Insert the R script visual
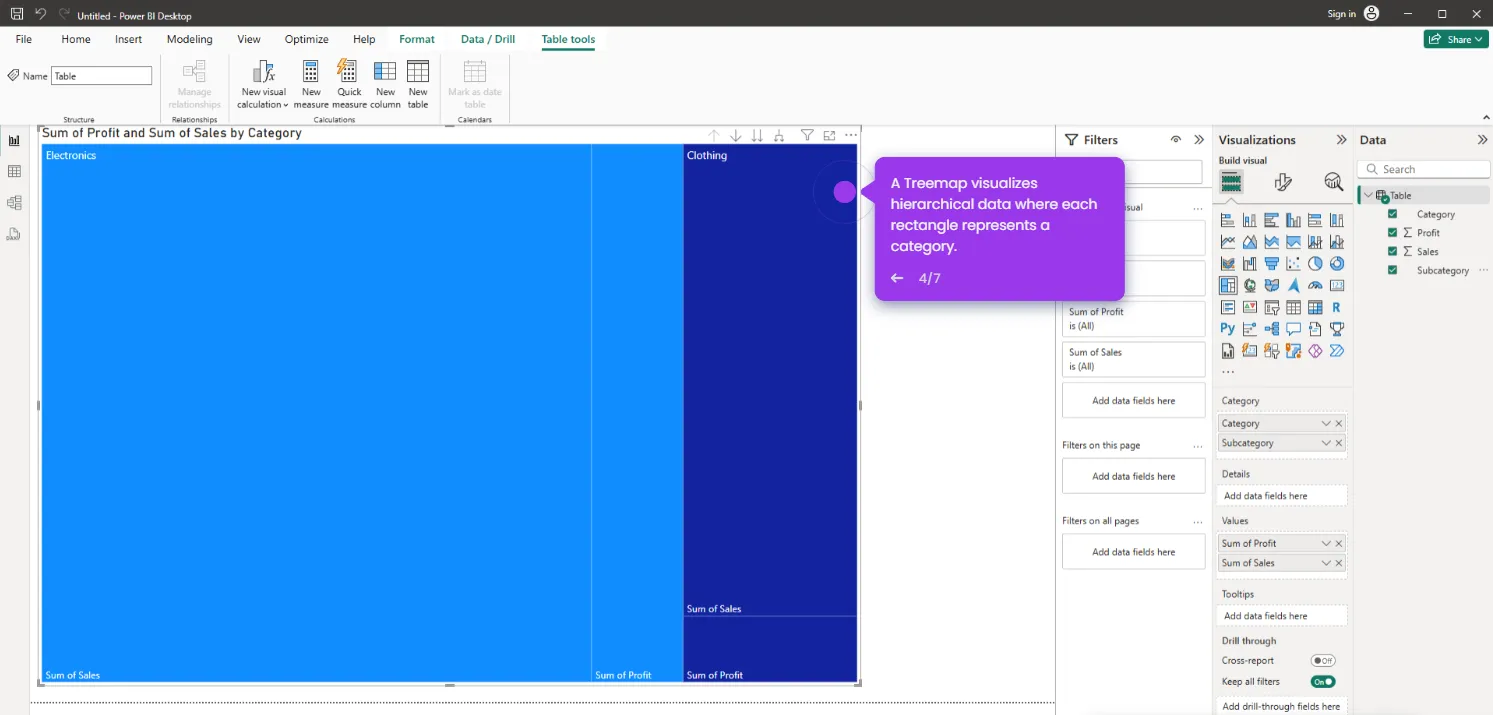Viewport: 1493px width, 715px height. [1337, 307]
